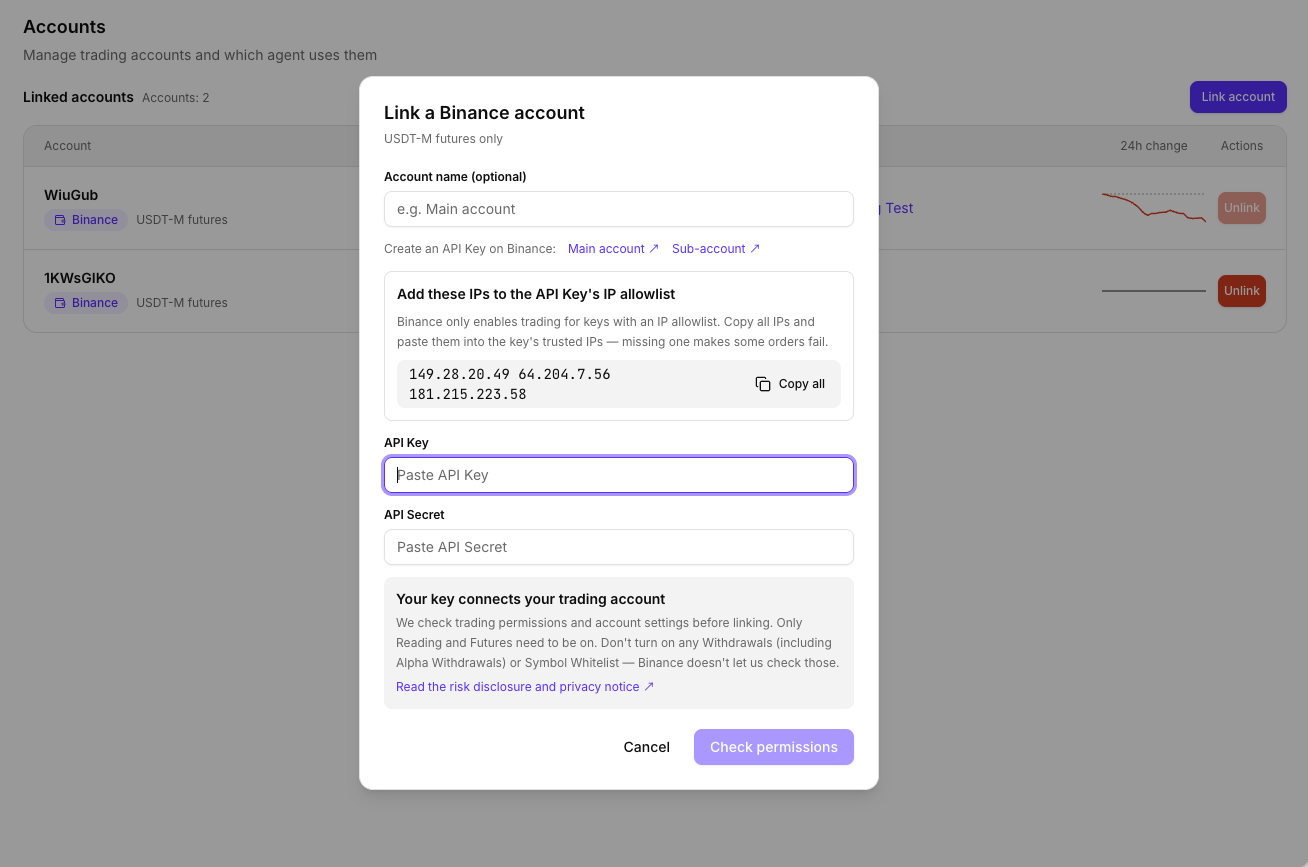Screen dimensions: 1308x867
Task: Cancel the Link a Binance account dialog
Action: point(647,747)
